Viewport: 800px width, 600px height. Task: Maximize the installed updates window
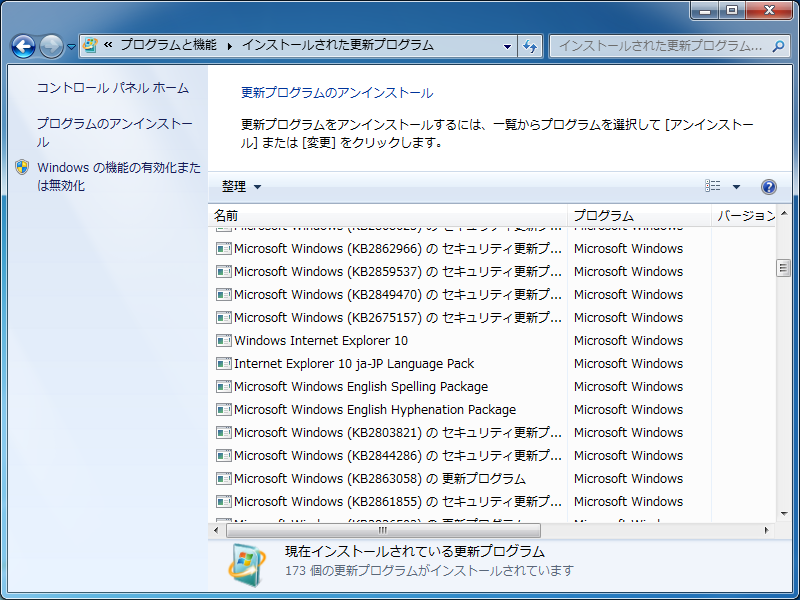(x=732, y=10)
